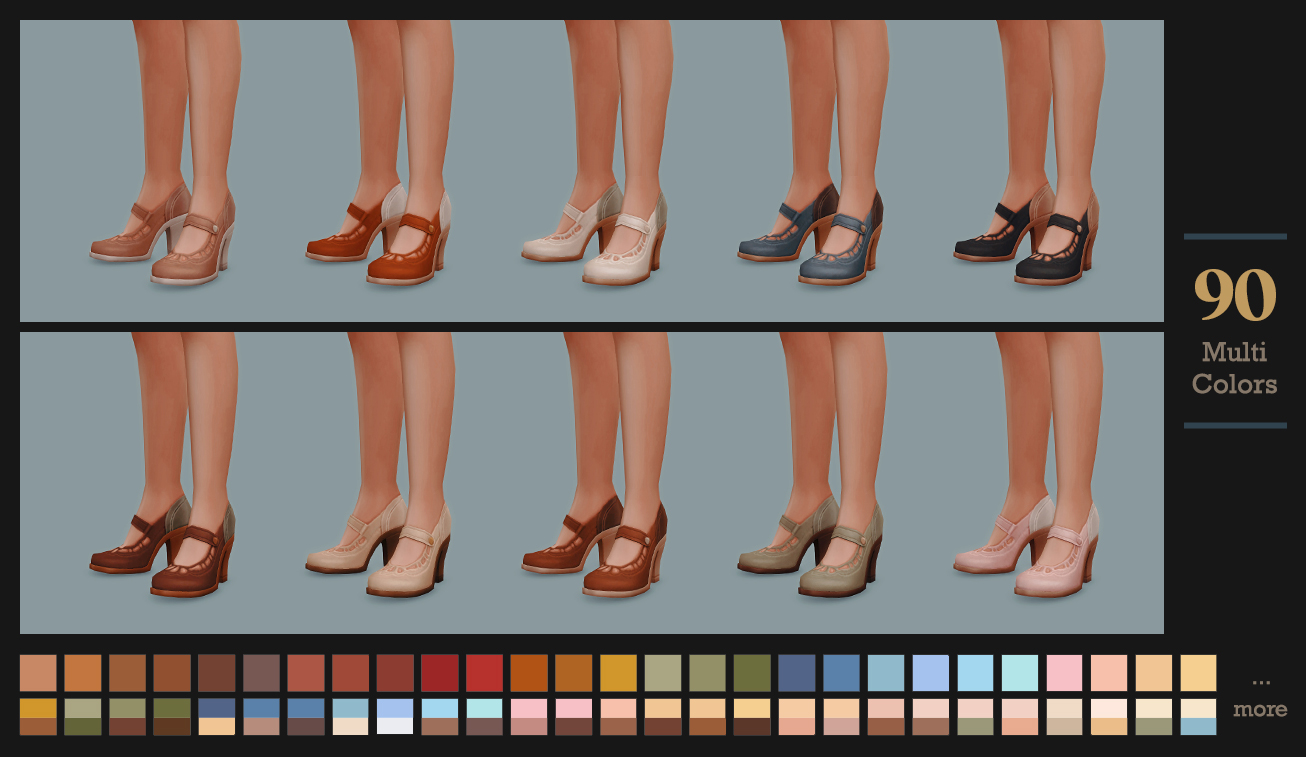Pick the pink swatch near the top right
This screenshot has height=757, width=1306.
[1066, 671]
